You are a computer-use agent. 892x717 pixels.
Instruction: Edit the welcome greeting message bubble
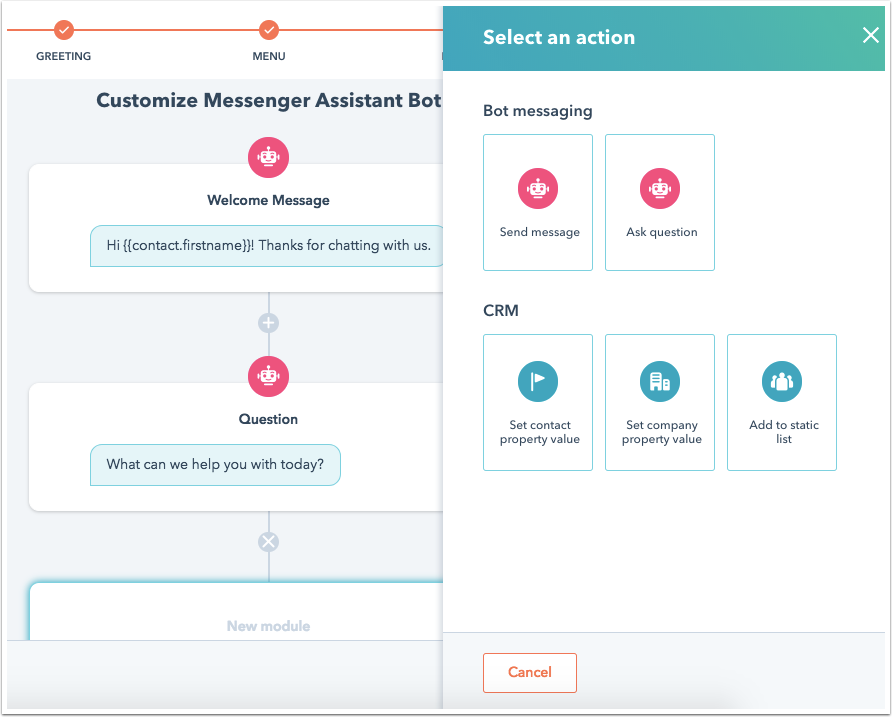coord(266,246)
